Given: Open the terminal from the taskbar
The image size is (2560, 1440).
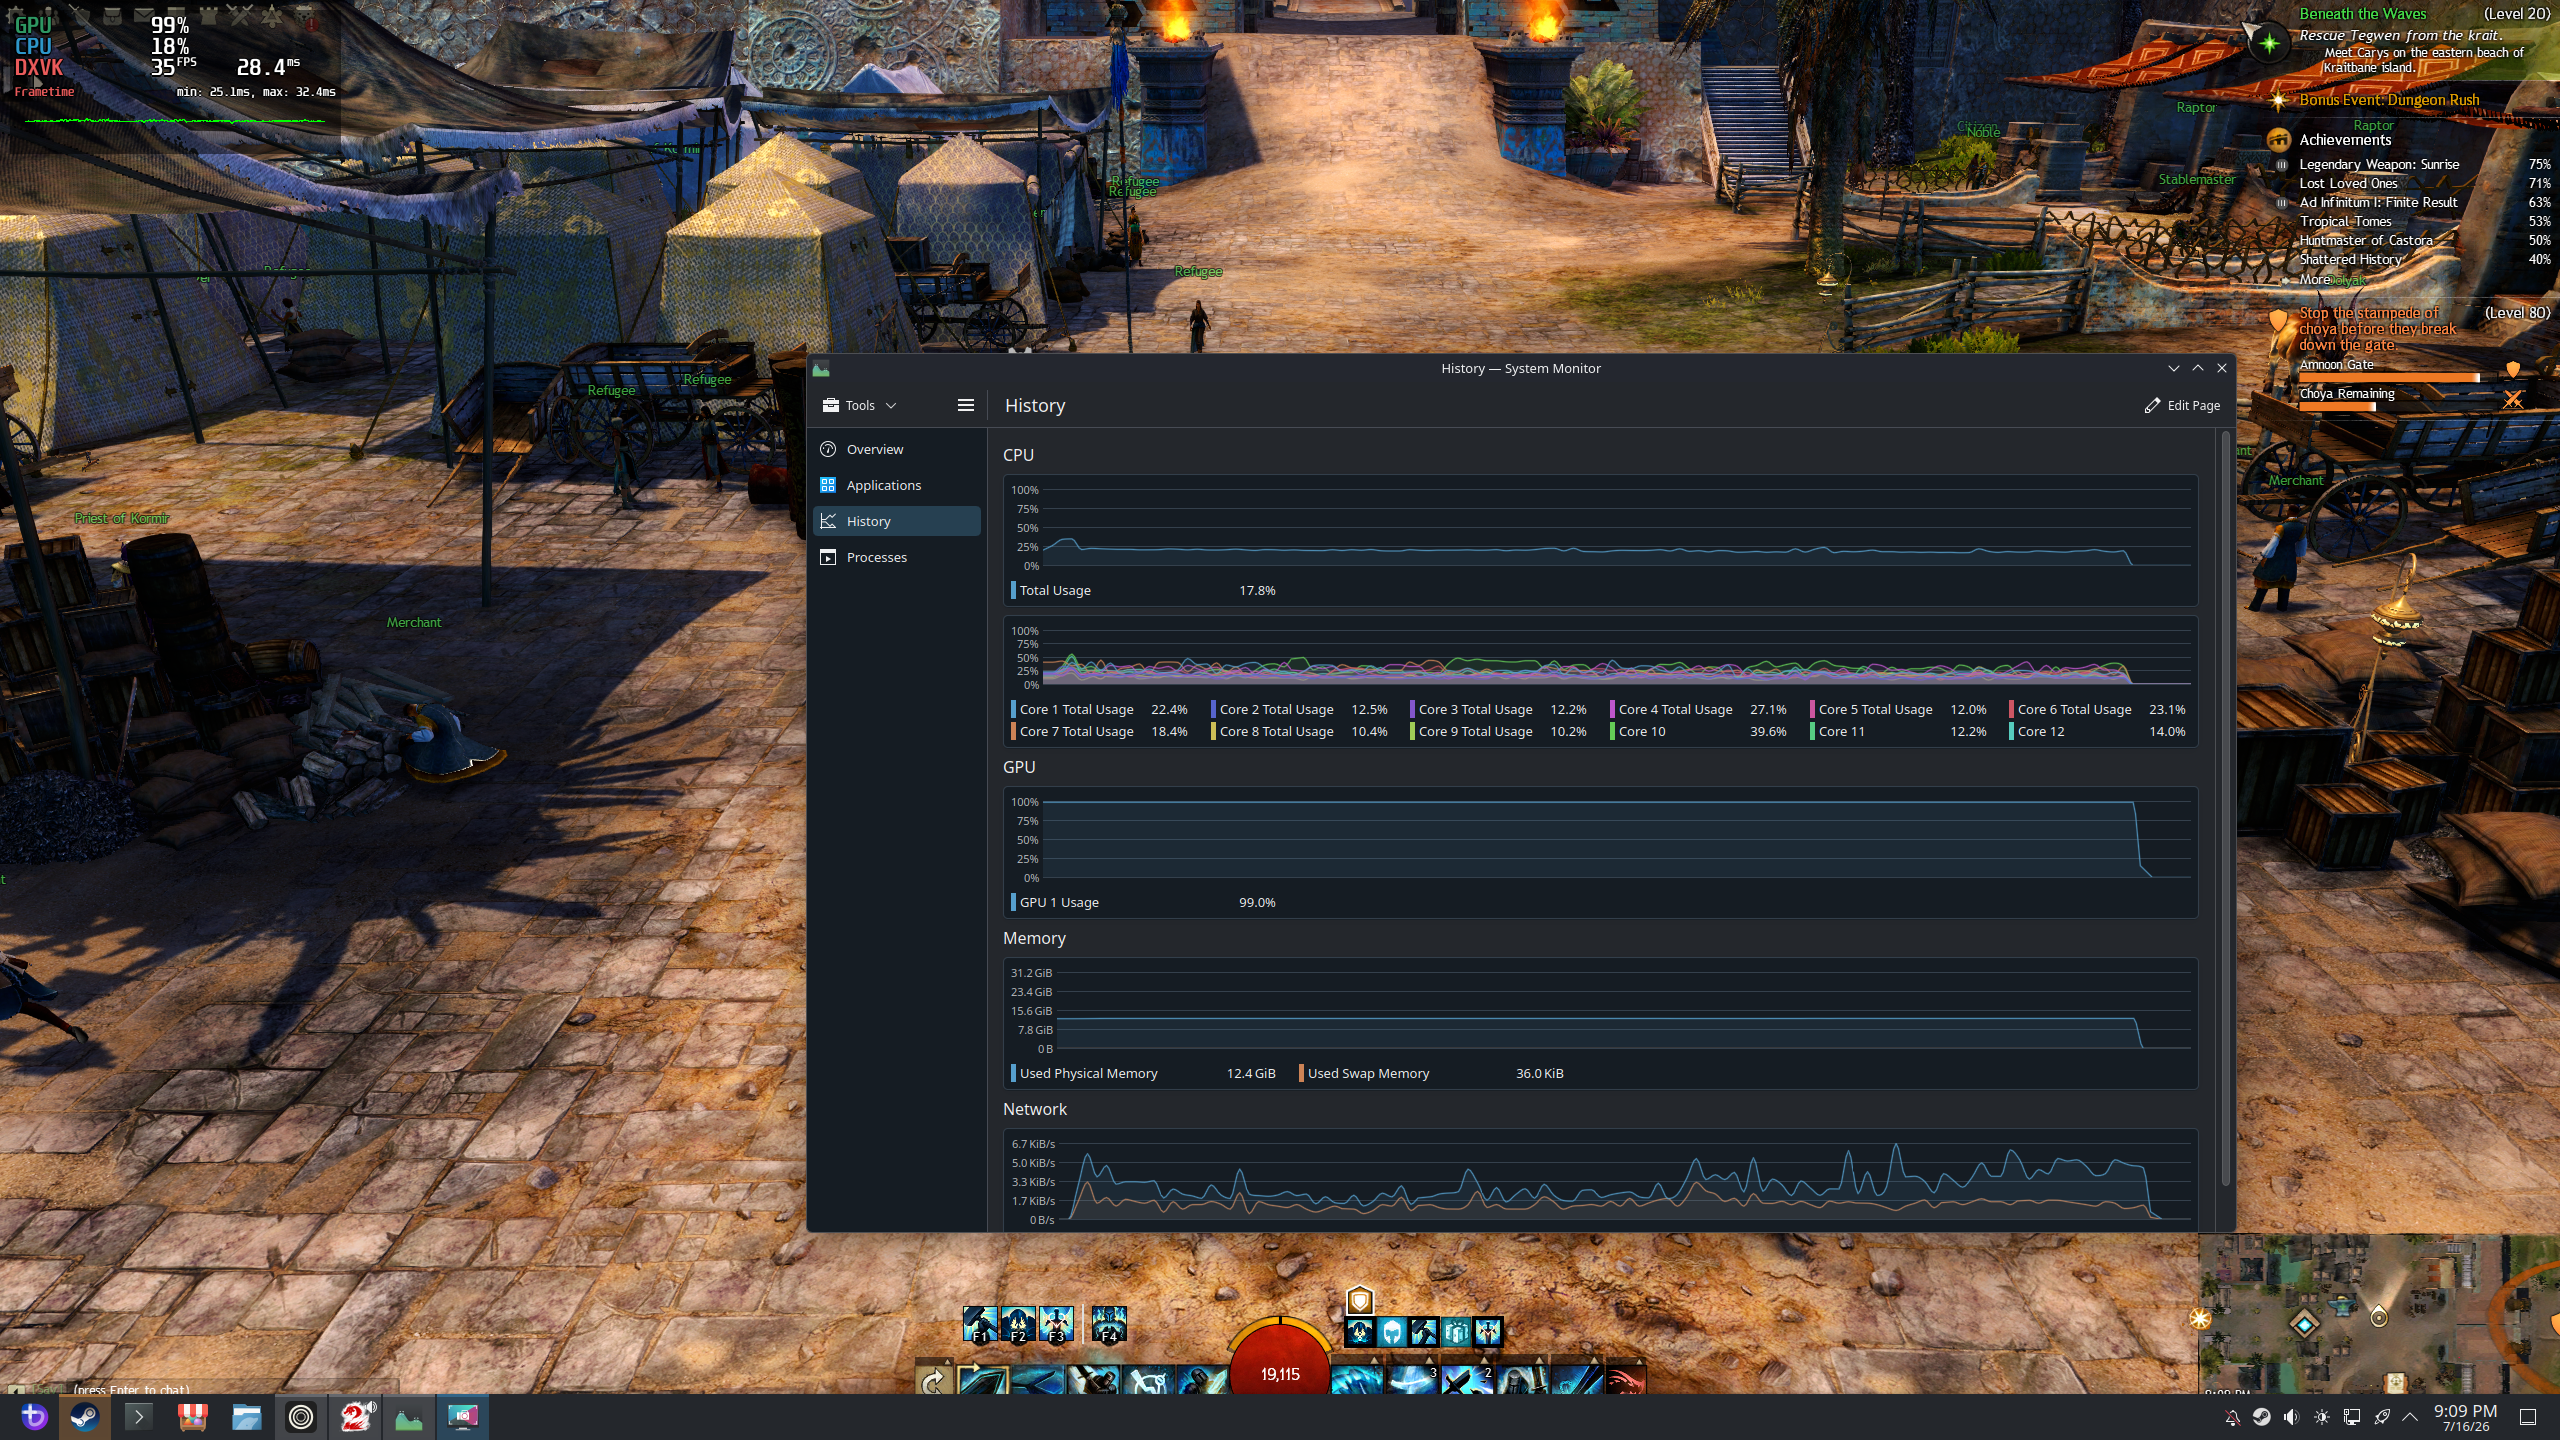Looking at the screenshot, I should pos(139,1417).
